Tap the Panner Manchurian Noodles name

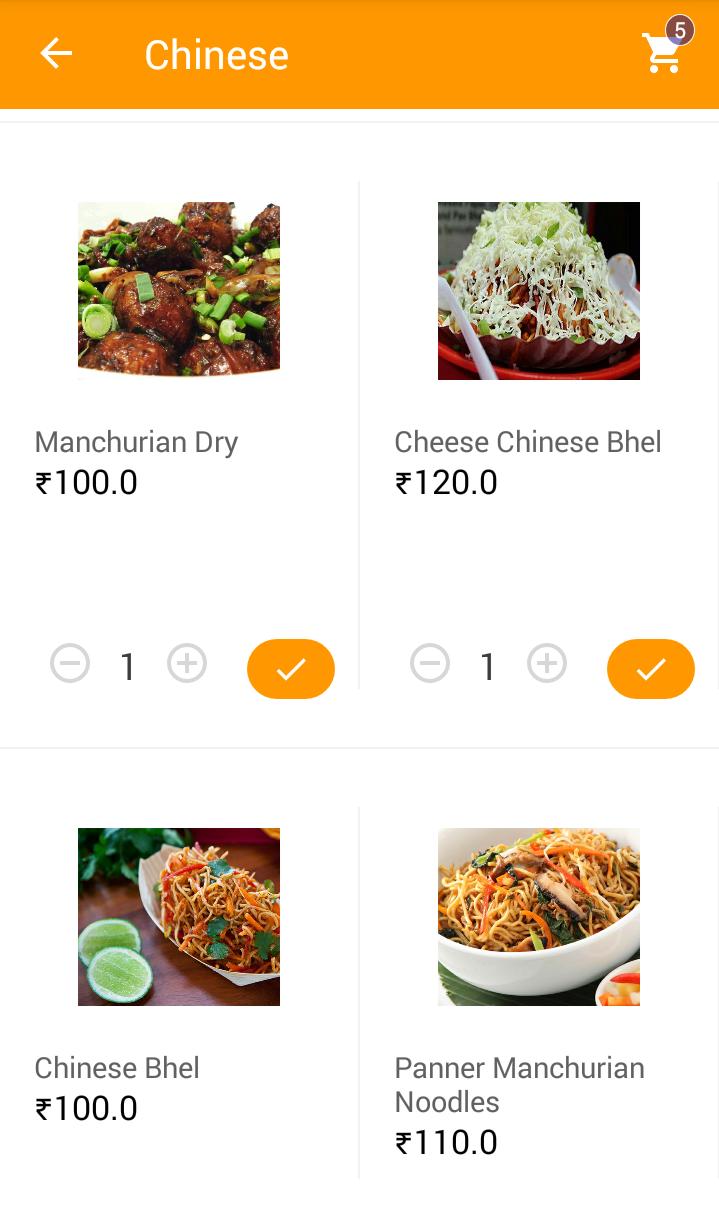[x=519, y=1084]
